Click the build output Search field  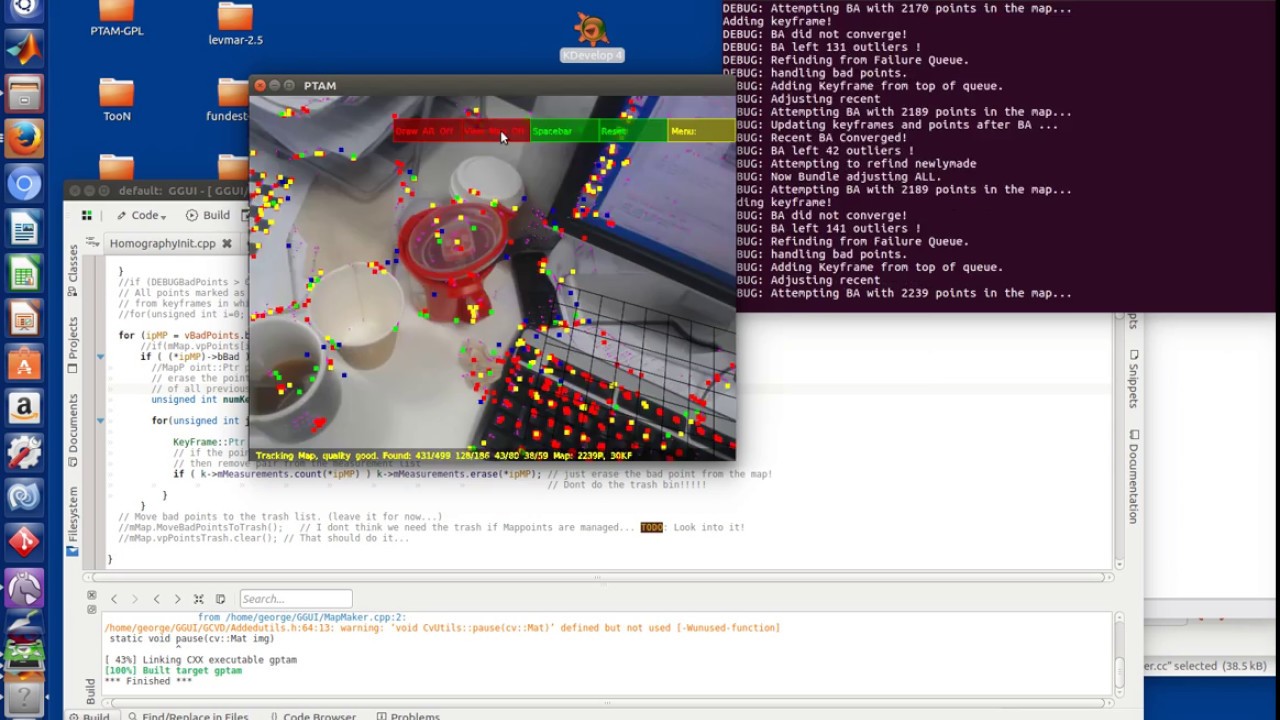[x=296, y=599]
